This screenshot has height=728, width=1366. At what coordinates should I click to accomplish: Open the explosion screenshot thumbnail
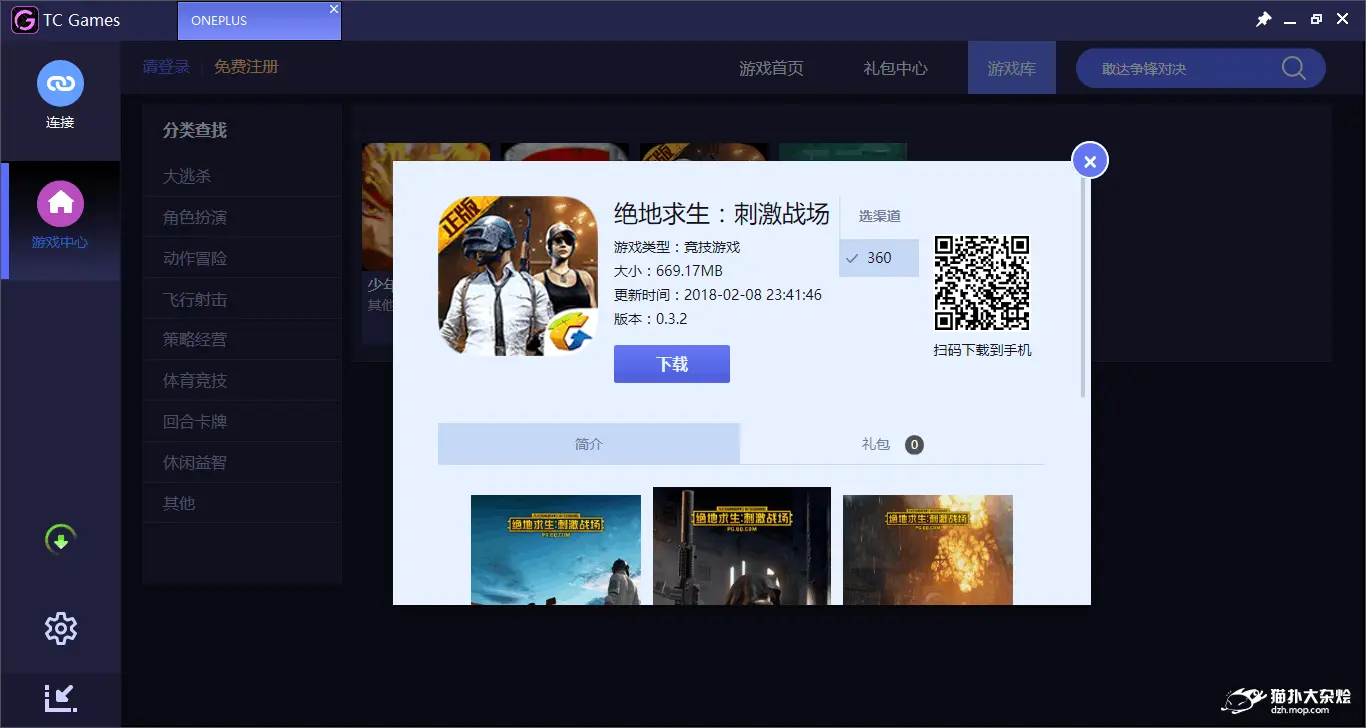point(928,550)
